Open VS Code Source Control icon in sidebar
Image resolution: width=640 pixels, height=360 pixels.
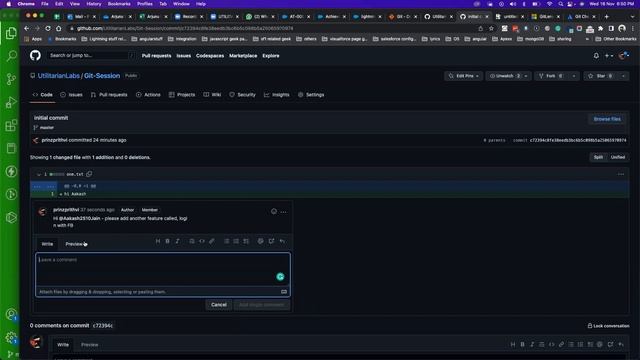tap(11, 79)
